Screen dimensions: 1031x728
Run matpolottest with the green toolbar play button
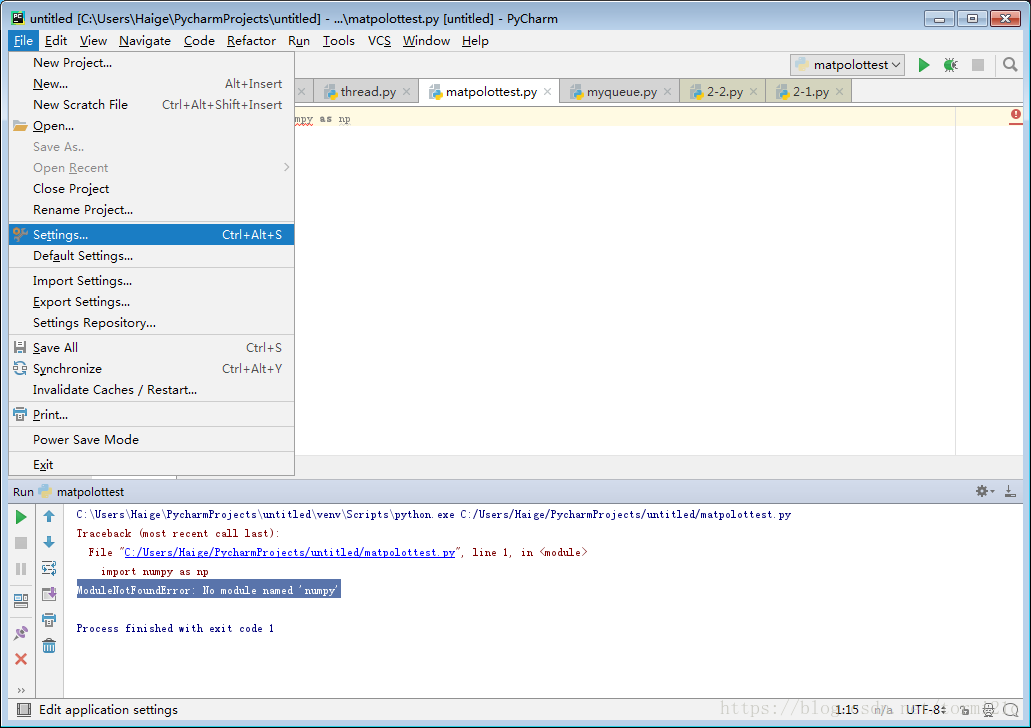(x=924, y=64)
